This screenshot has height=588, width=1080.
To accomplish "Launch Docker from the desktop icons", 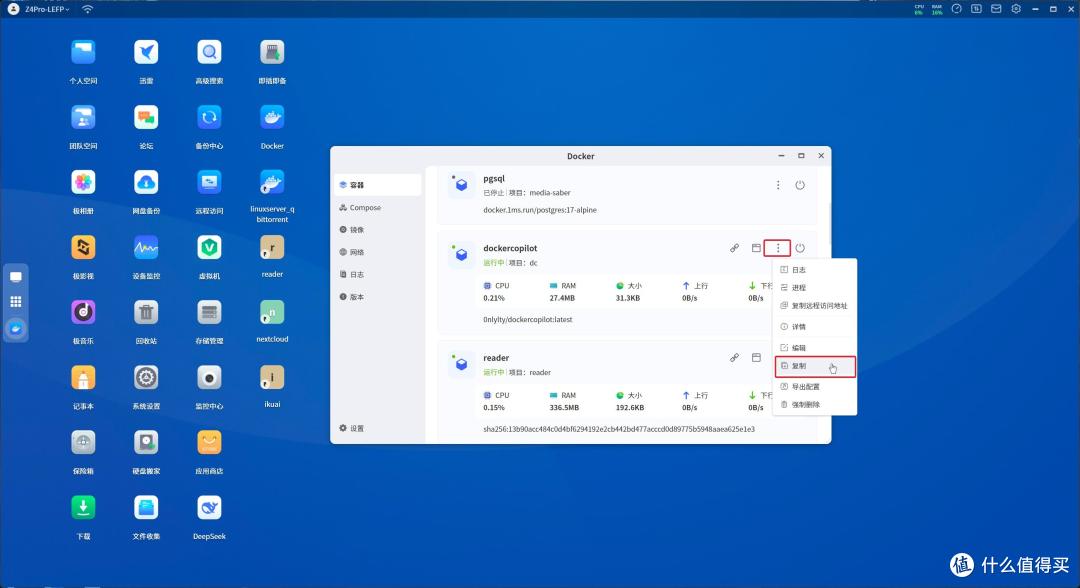I will click(x=272, y=118).
